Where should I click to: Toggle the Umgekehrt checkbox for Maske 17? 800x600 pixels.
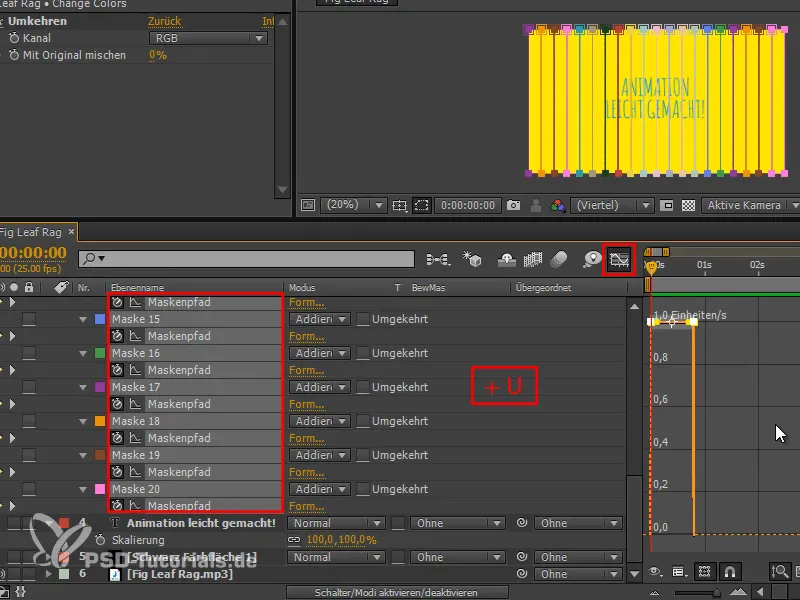[363, 387]
